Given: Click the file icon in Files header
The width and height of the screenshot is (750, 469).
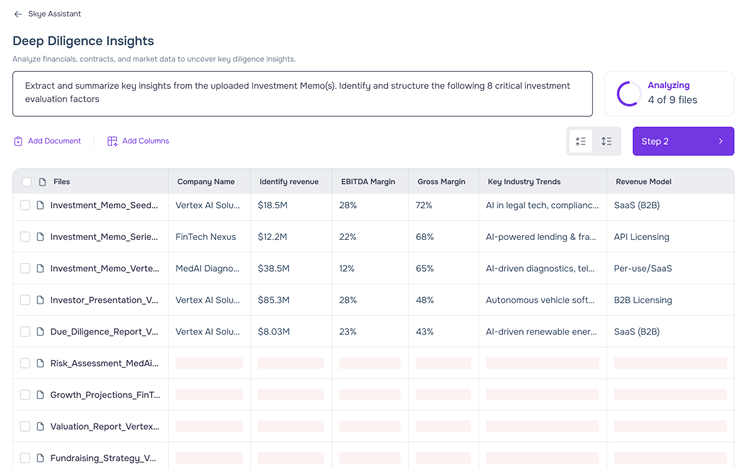Looking at the screenshot, I should click(x=42, y=182).
